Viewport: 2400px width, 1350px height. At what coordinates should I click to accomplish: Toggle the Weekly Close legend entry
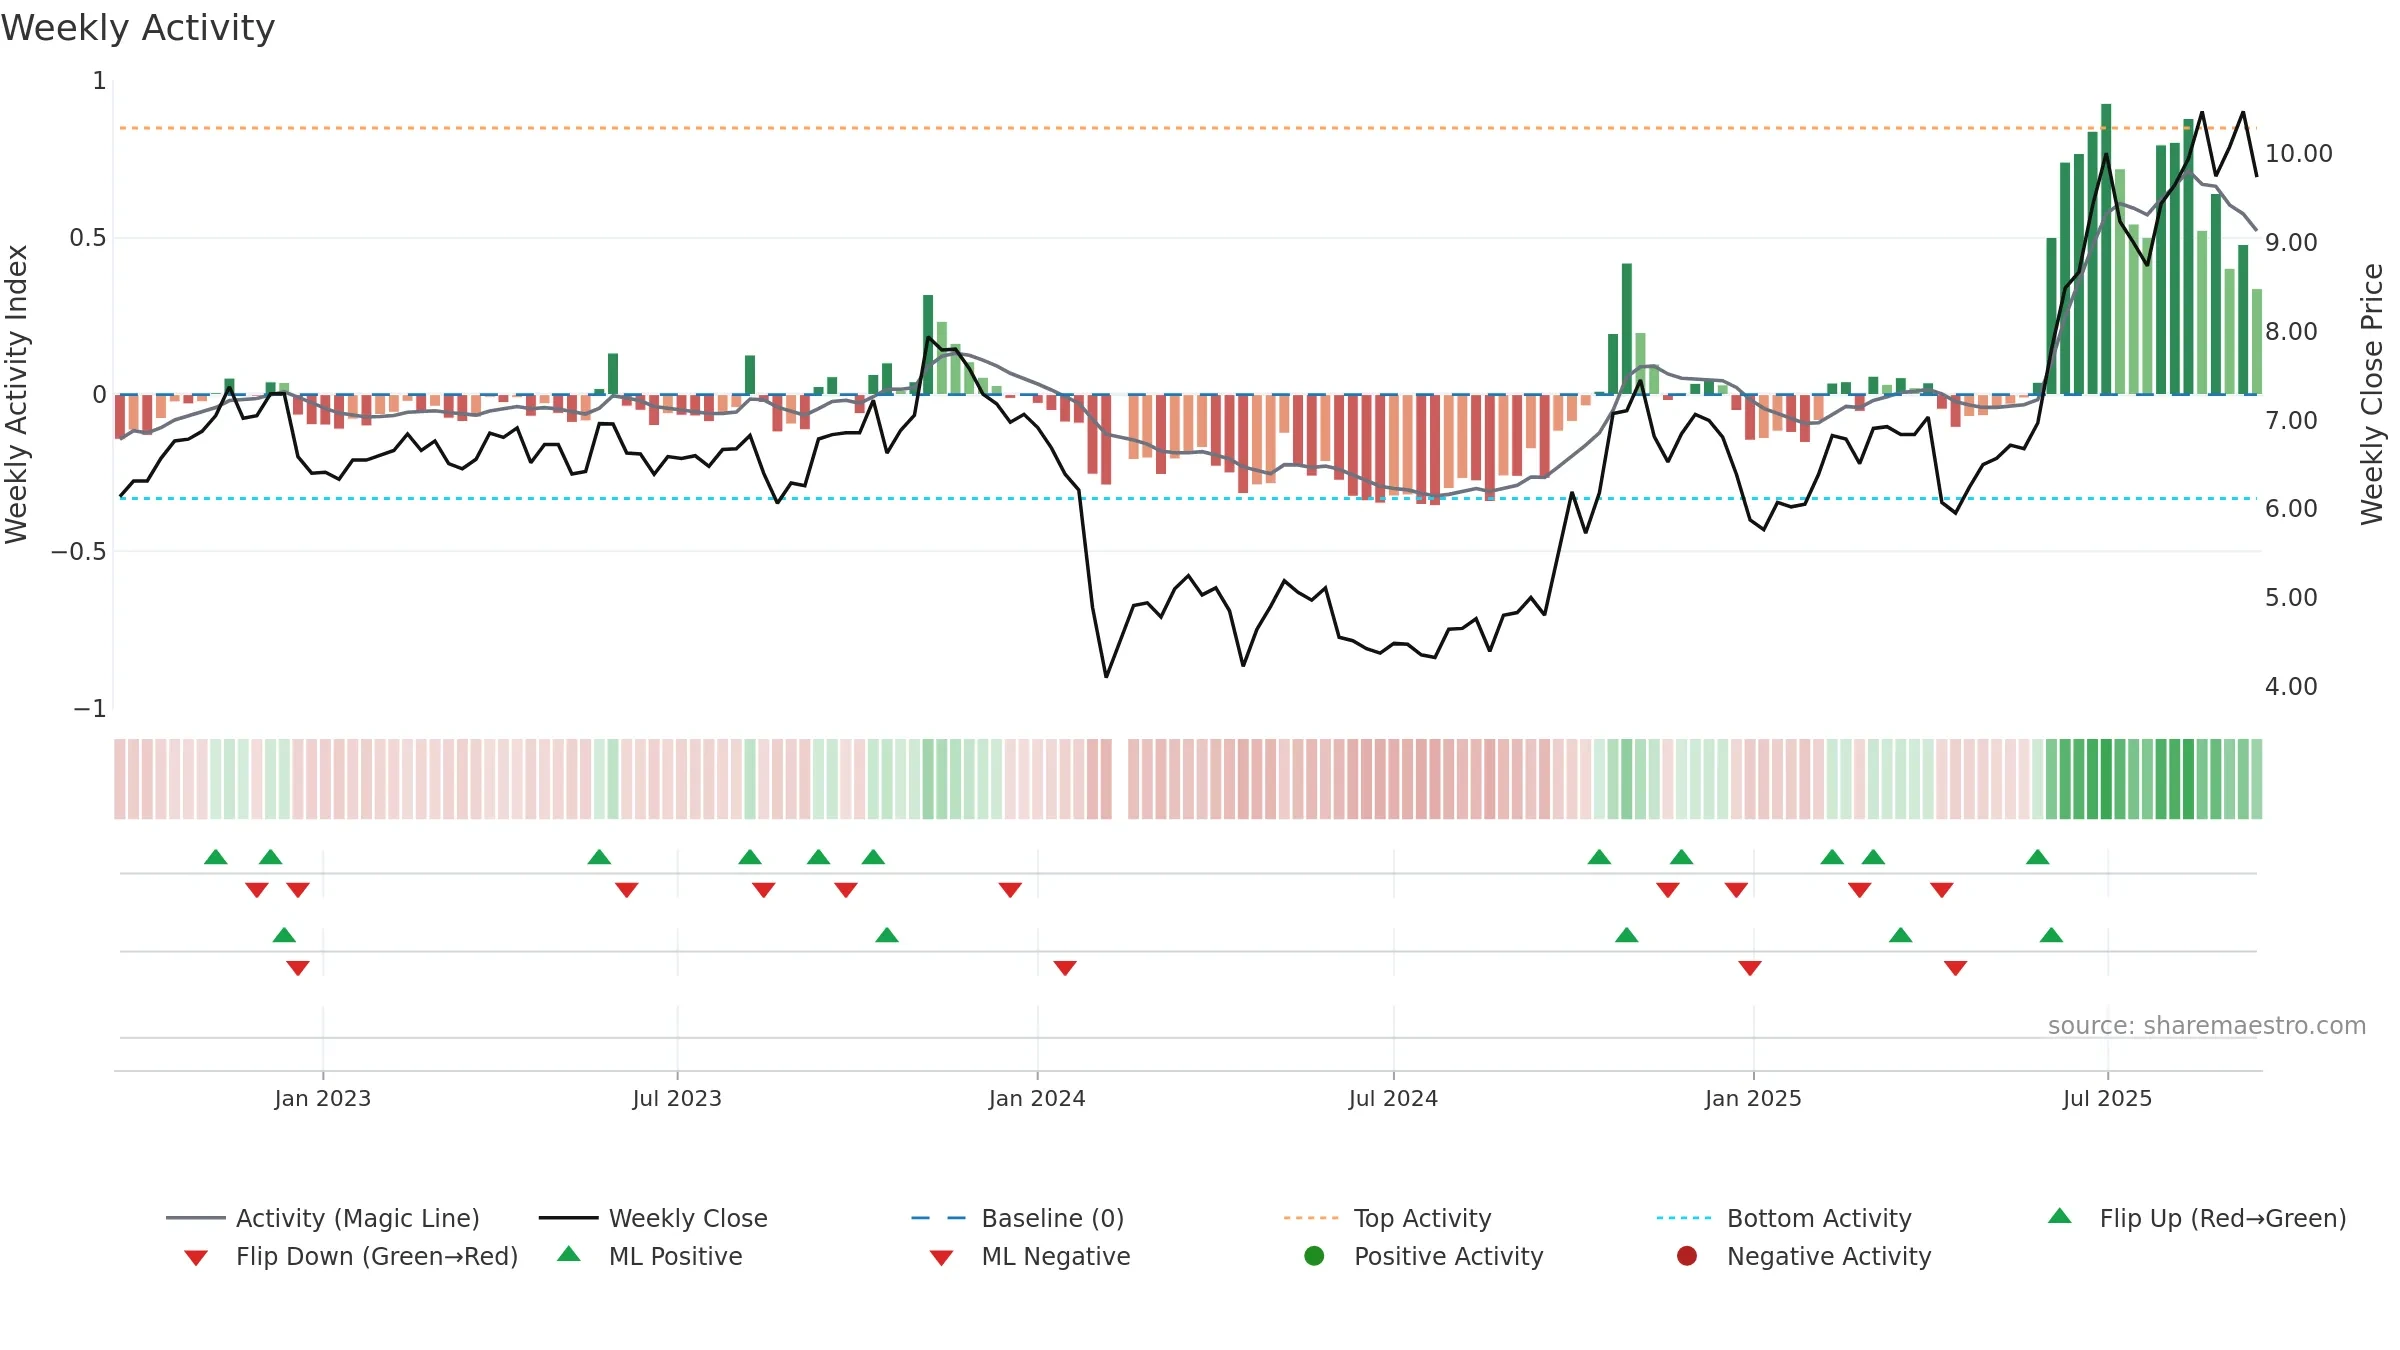click(653, 1218)
